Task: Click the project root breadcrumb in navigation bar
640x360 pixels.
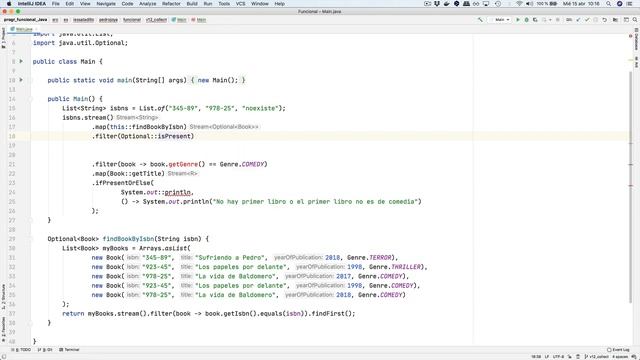Action: (x=25, y=20)
